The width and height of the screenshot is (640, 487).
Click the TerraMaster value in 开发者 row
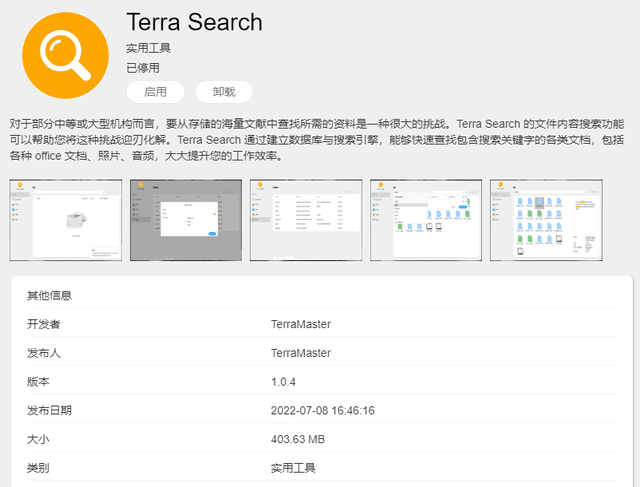(x=301, y=324)
